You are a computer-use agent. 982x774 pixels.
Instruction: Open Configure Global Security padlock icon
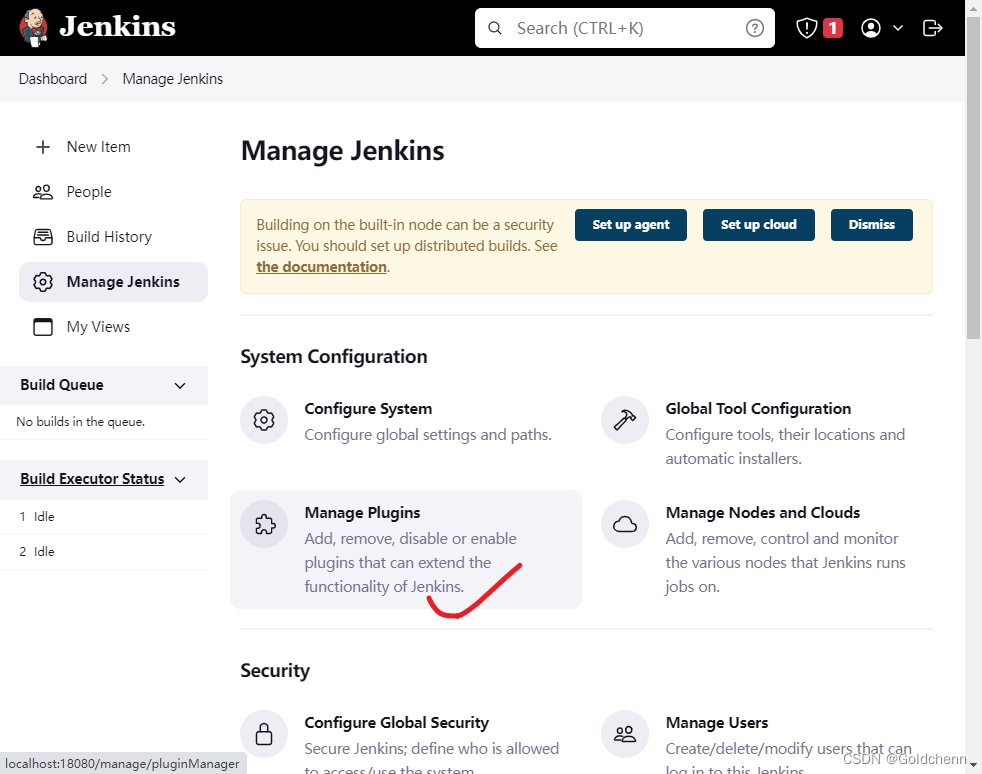(x=264, y=733)
